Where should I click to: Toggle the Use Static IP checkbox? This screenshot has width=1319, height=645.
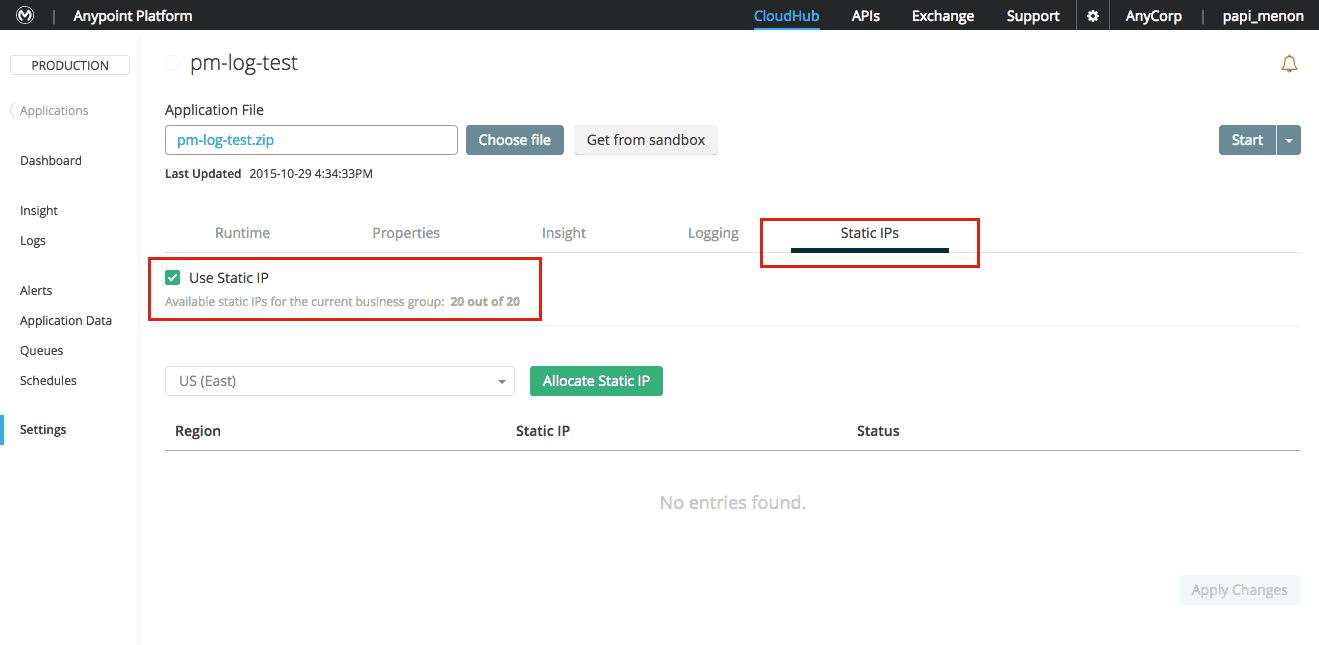coord(173,277)
